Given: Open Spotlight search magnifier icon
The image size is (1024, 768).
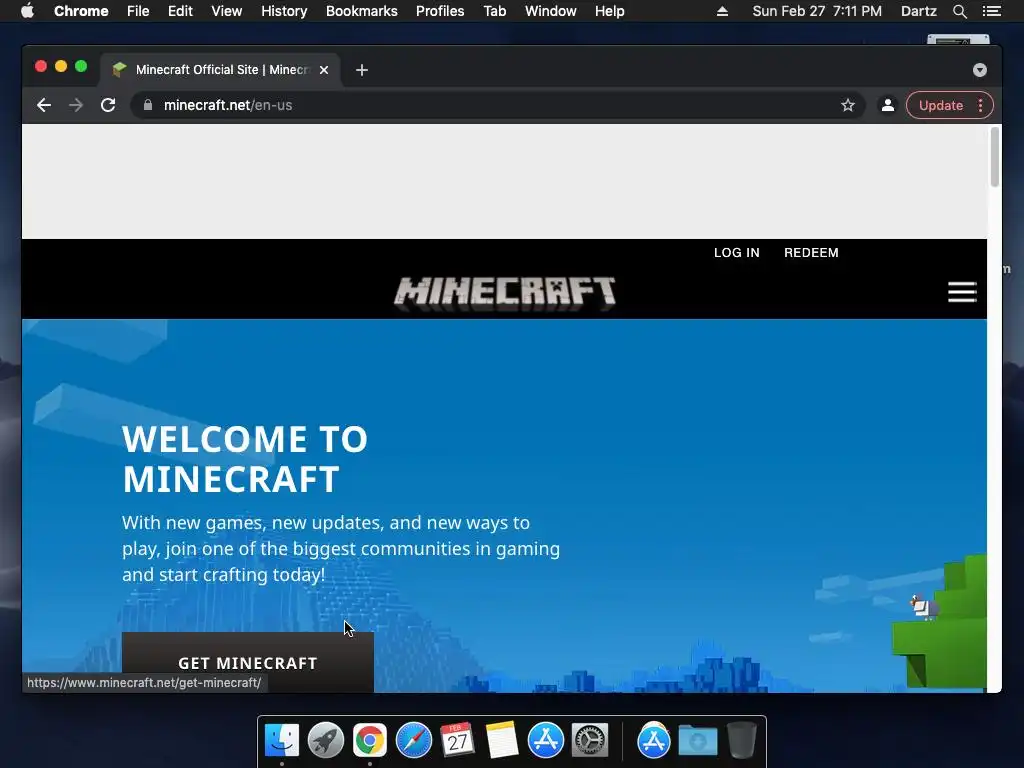Looking at the screenshot, I should pyautogui.click(x=960, y=11).
